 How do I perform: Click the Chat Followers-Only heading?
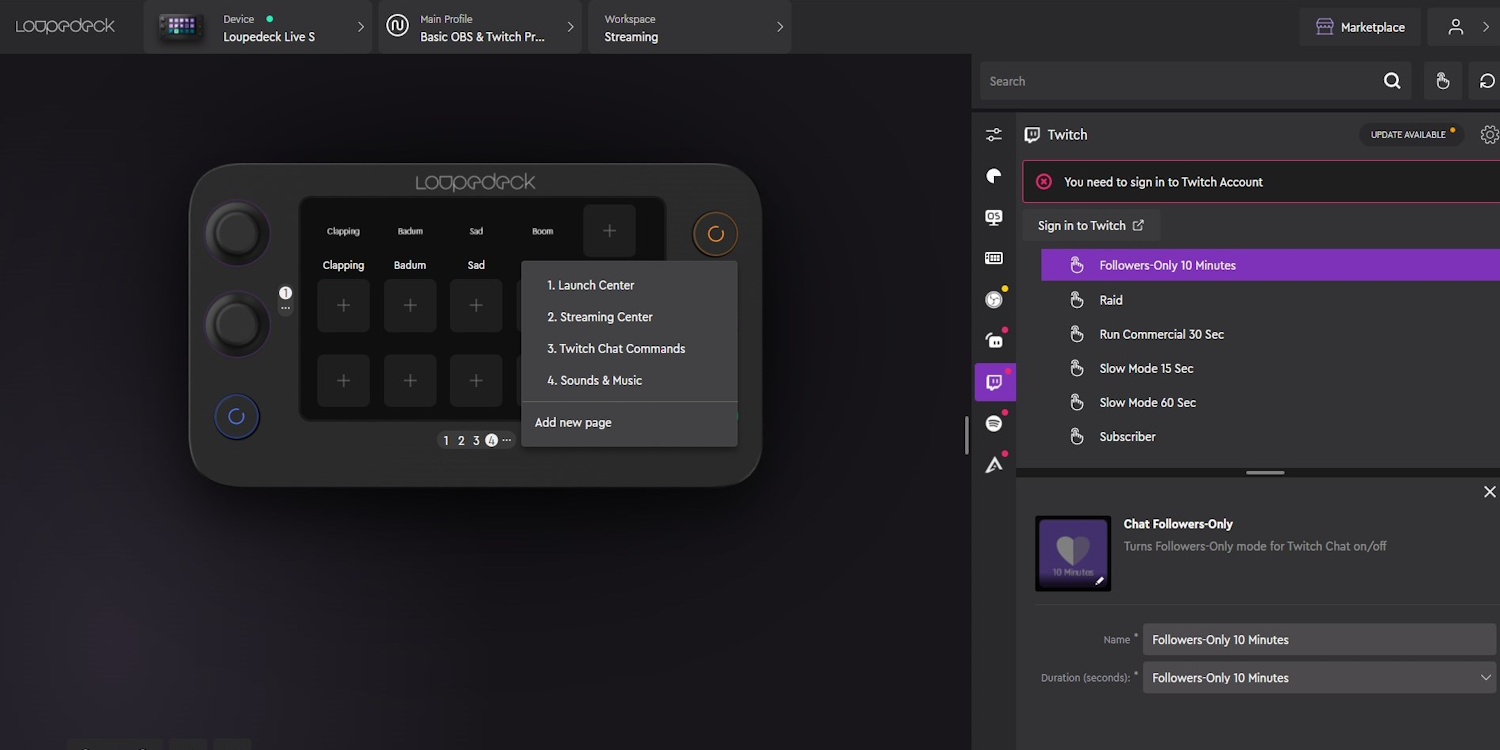click(x=1178, y=524)
